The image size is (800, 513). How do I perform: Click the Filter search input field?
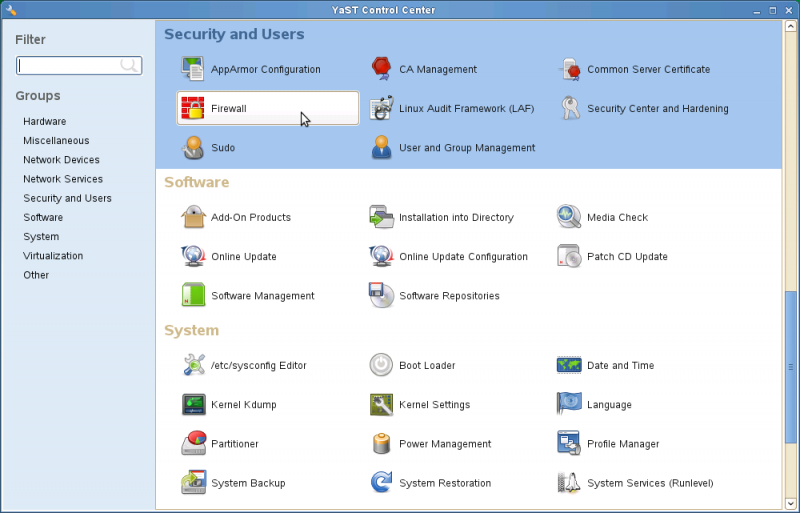pyautogui.click(x=79, y=65)
